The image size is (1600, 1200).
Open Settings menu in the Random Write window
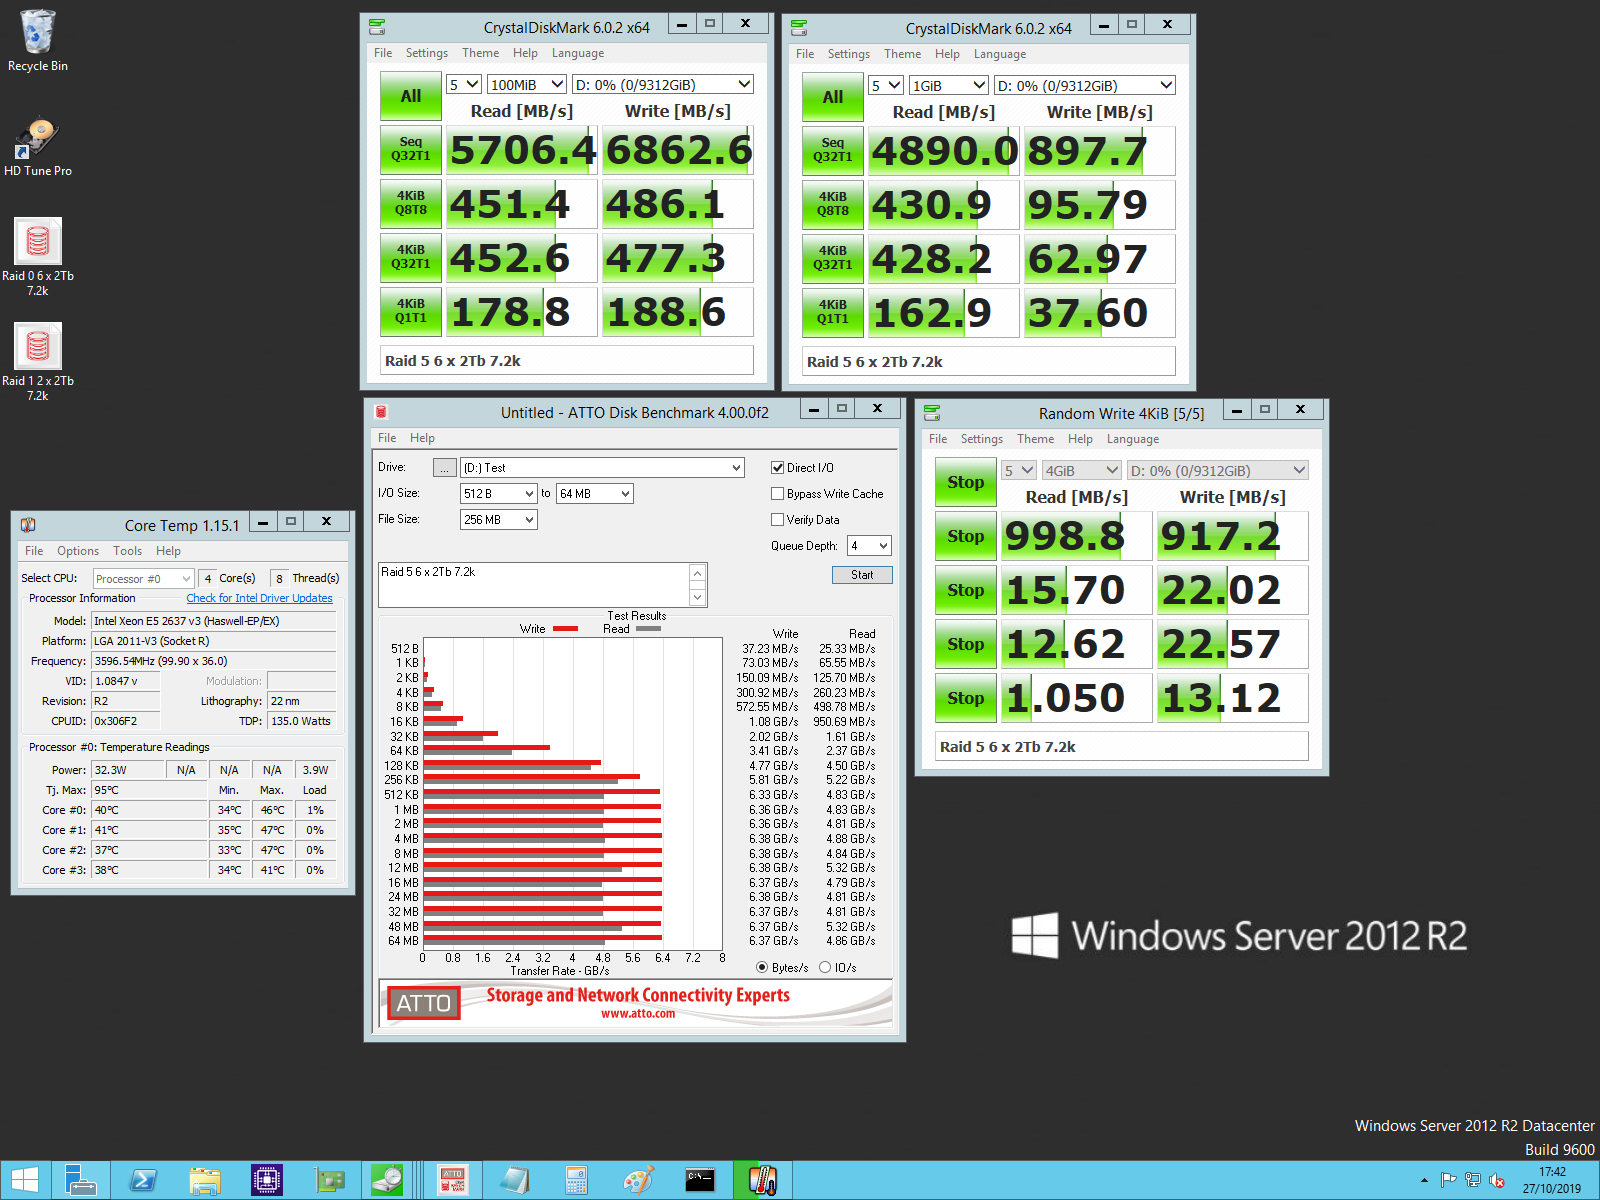[x=981, y=439]
